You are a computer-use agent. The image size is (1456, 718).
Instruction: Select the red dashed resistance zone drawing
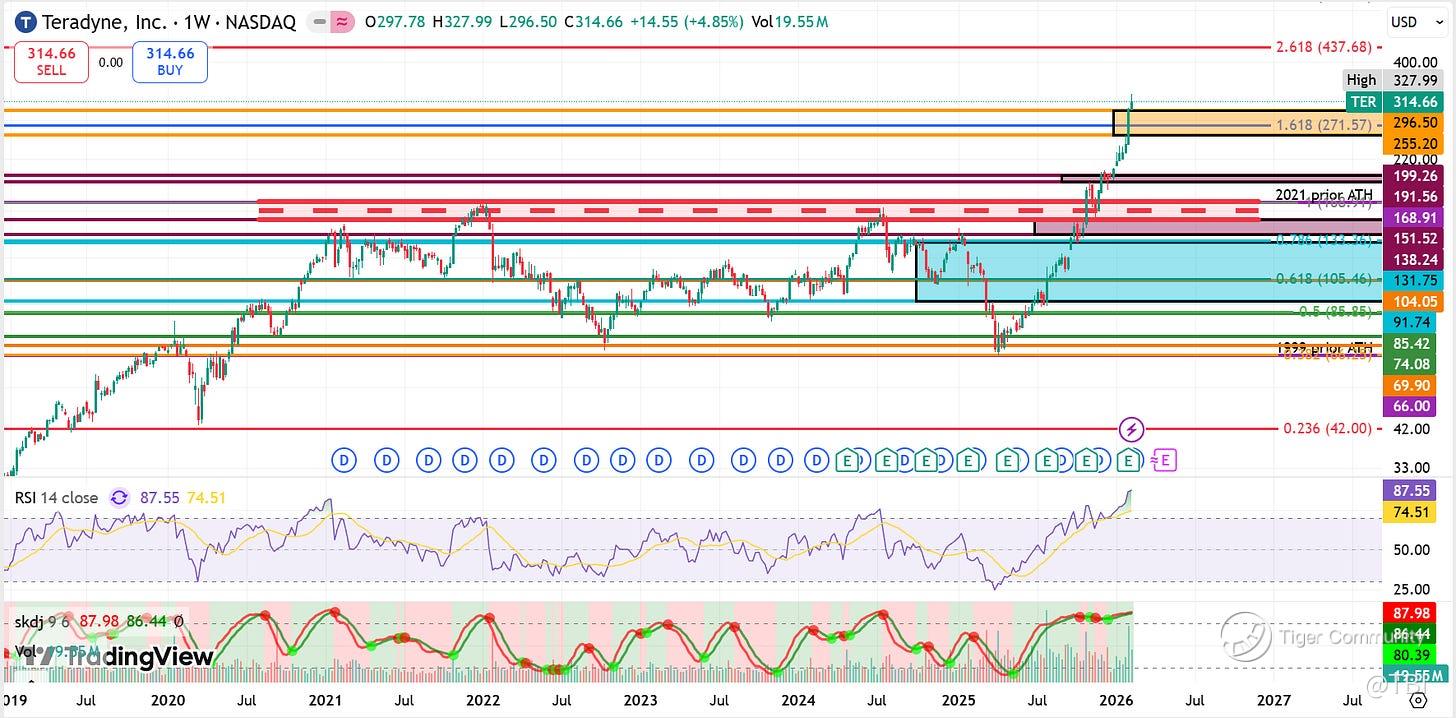758,210
